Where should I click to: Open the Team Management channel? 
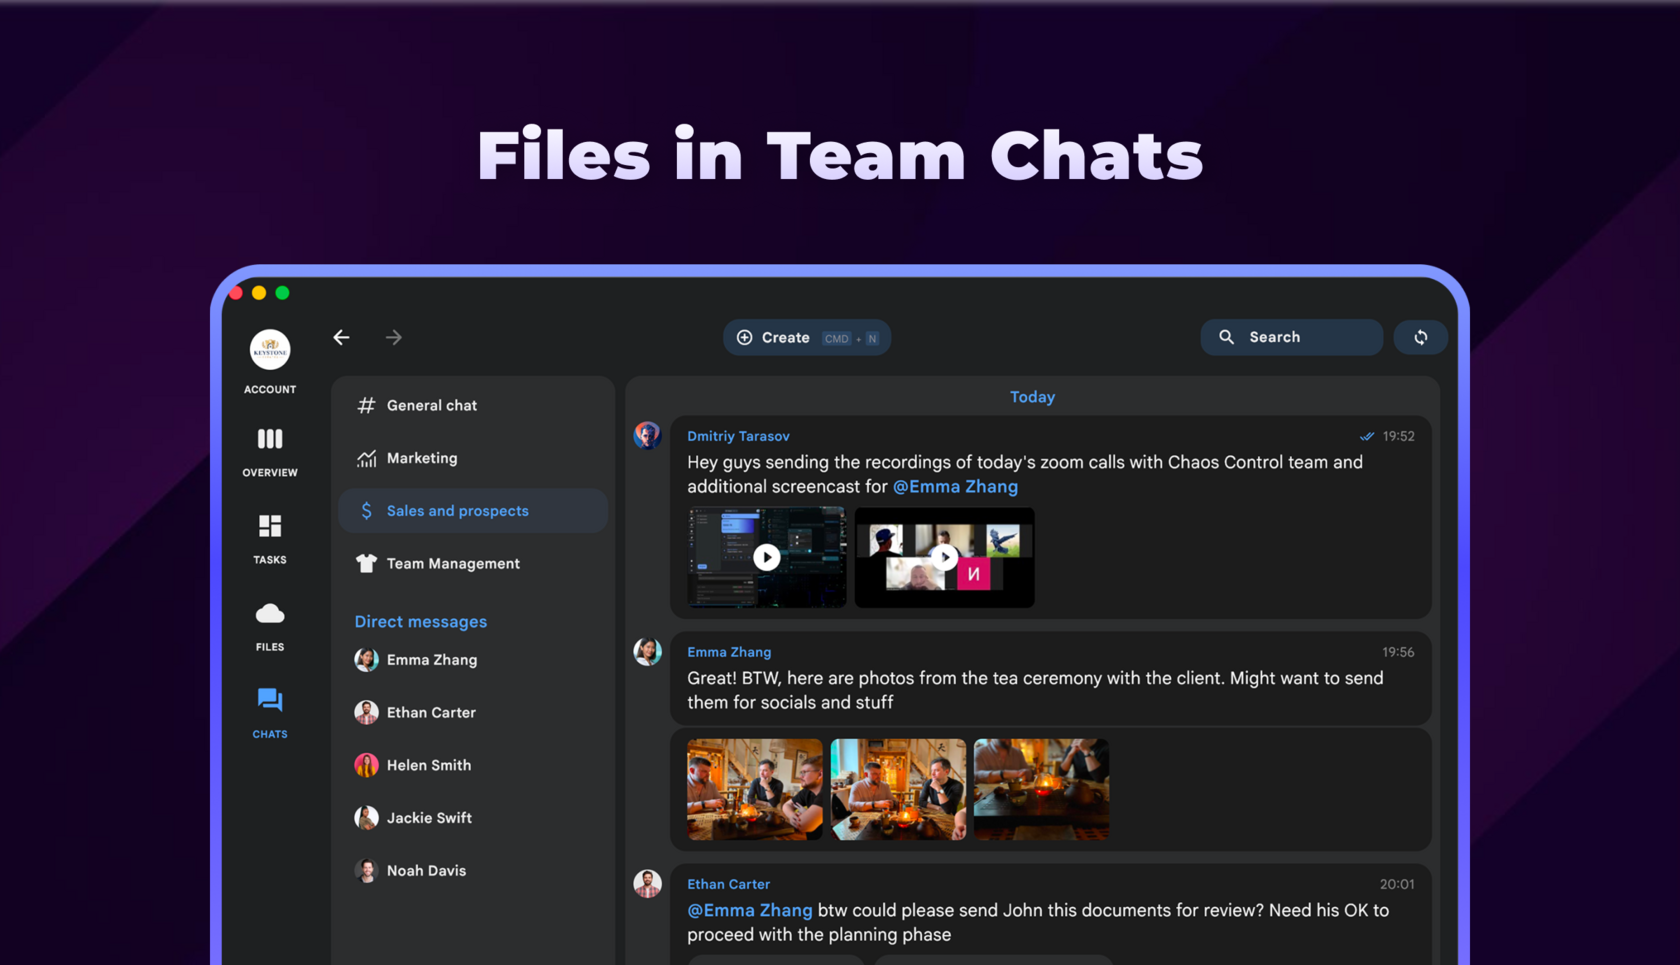(x=473, y=563)
